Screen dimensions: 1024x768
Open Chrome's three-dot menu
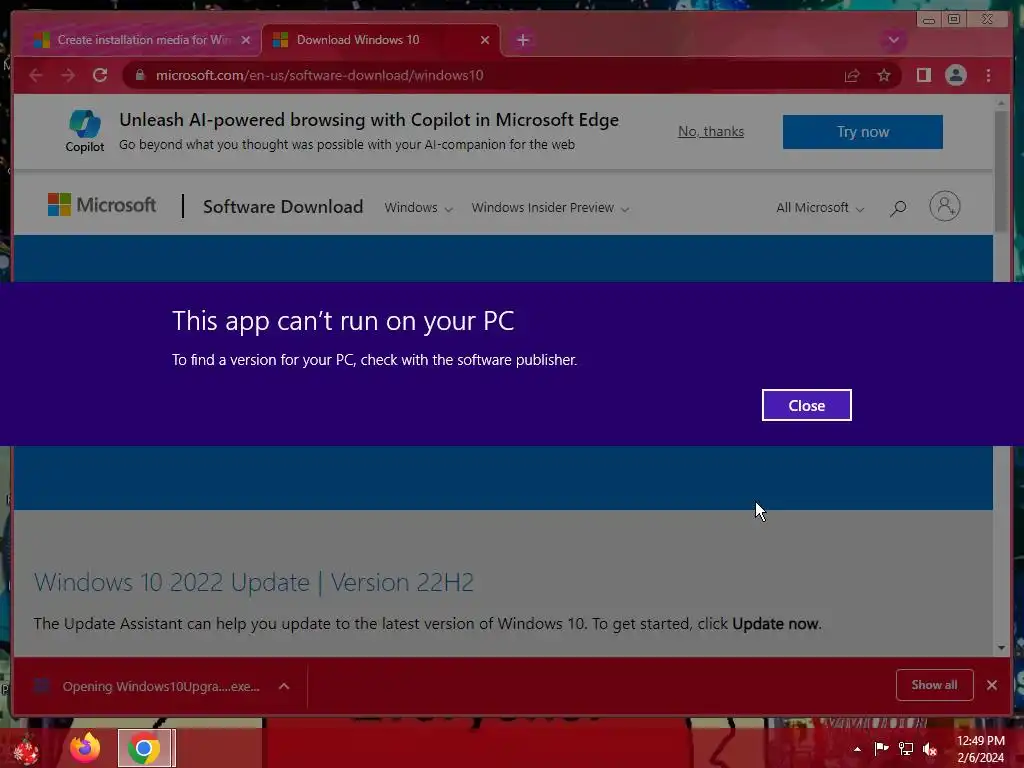pos(988,75)
